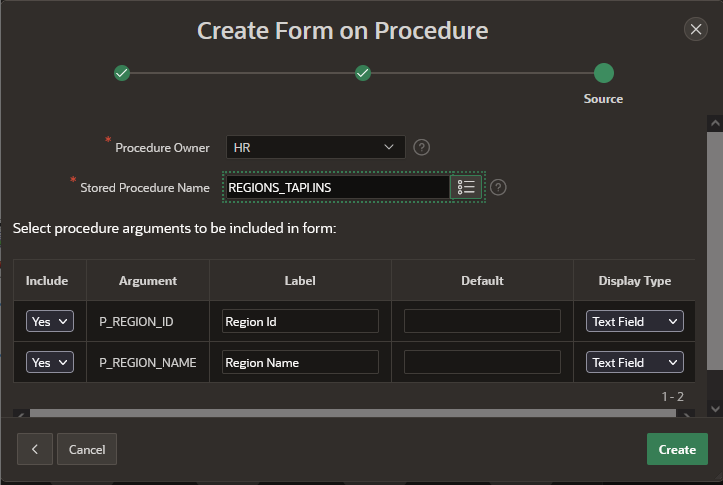Cancel the form wizard

coord(87,449)
